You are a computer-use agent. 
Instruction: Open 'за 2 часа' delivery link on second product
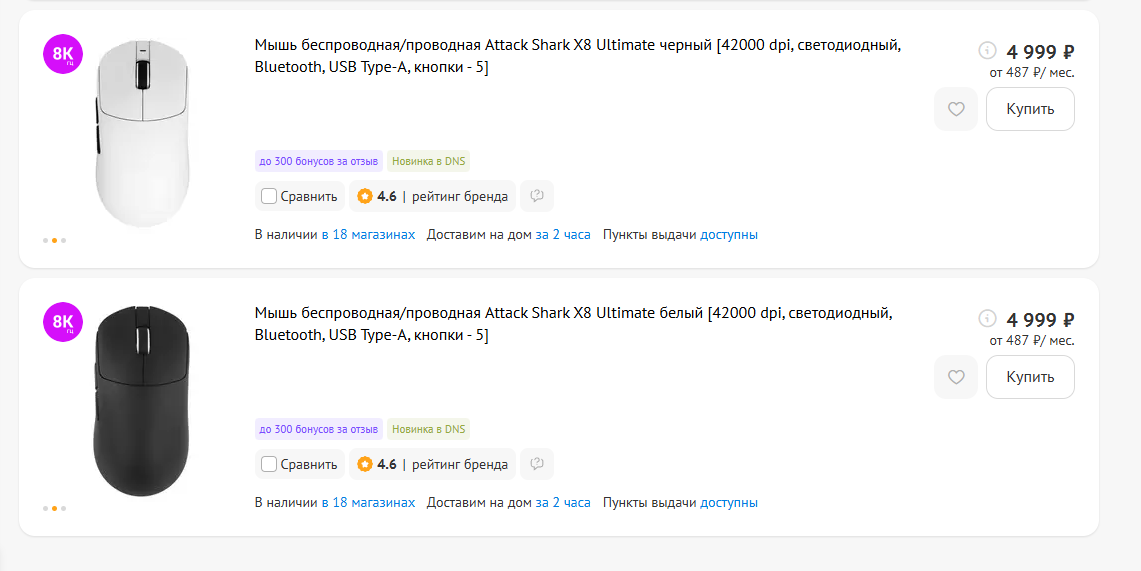click(x=562, y=503)
